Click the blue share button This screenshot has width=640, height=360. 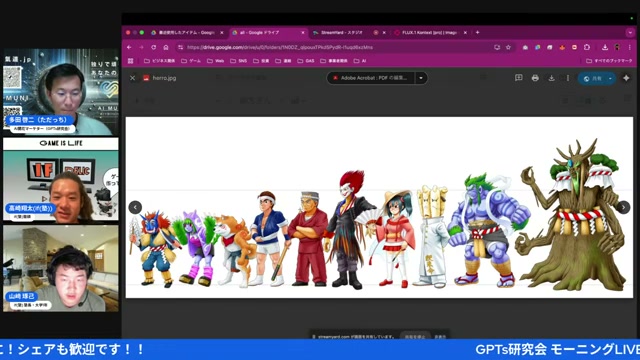click(x=593, y=78)
